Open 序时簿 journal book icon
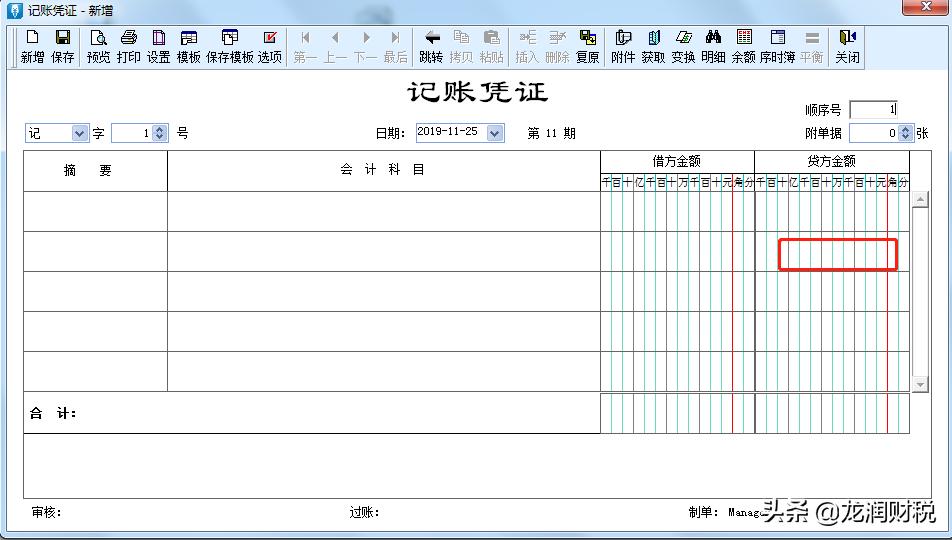The width and height of the screenshot is (952, 540). (778, 47)
